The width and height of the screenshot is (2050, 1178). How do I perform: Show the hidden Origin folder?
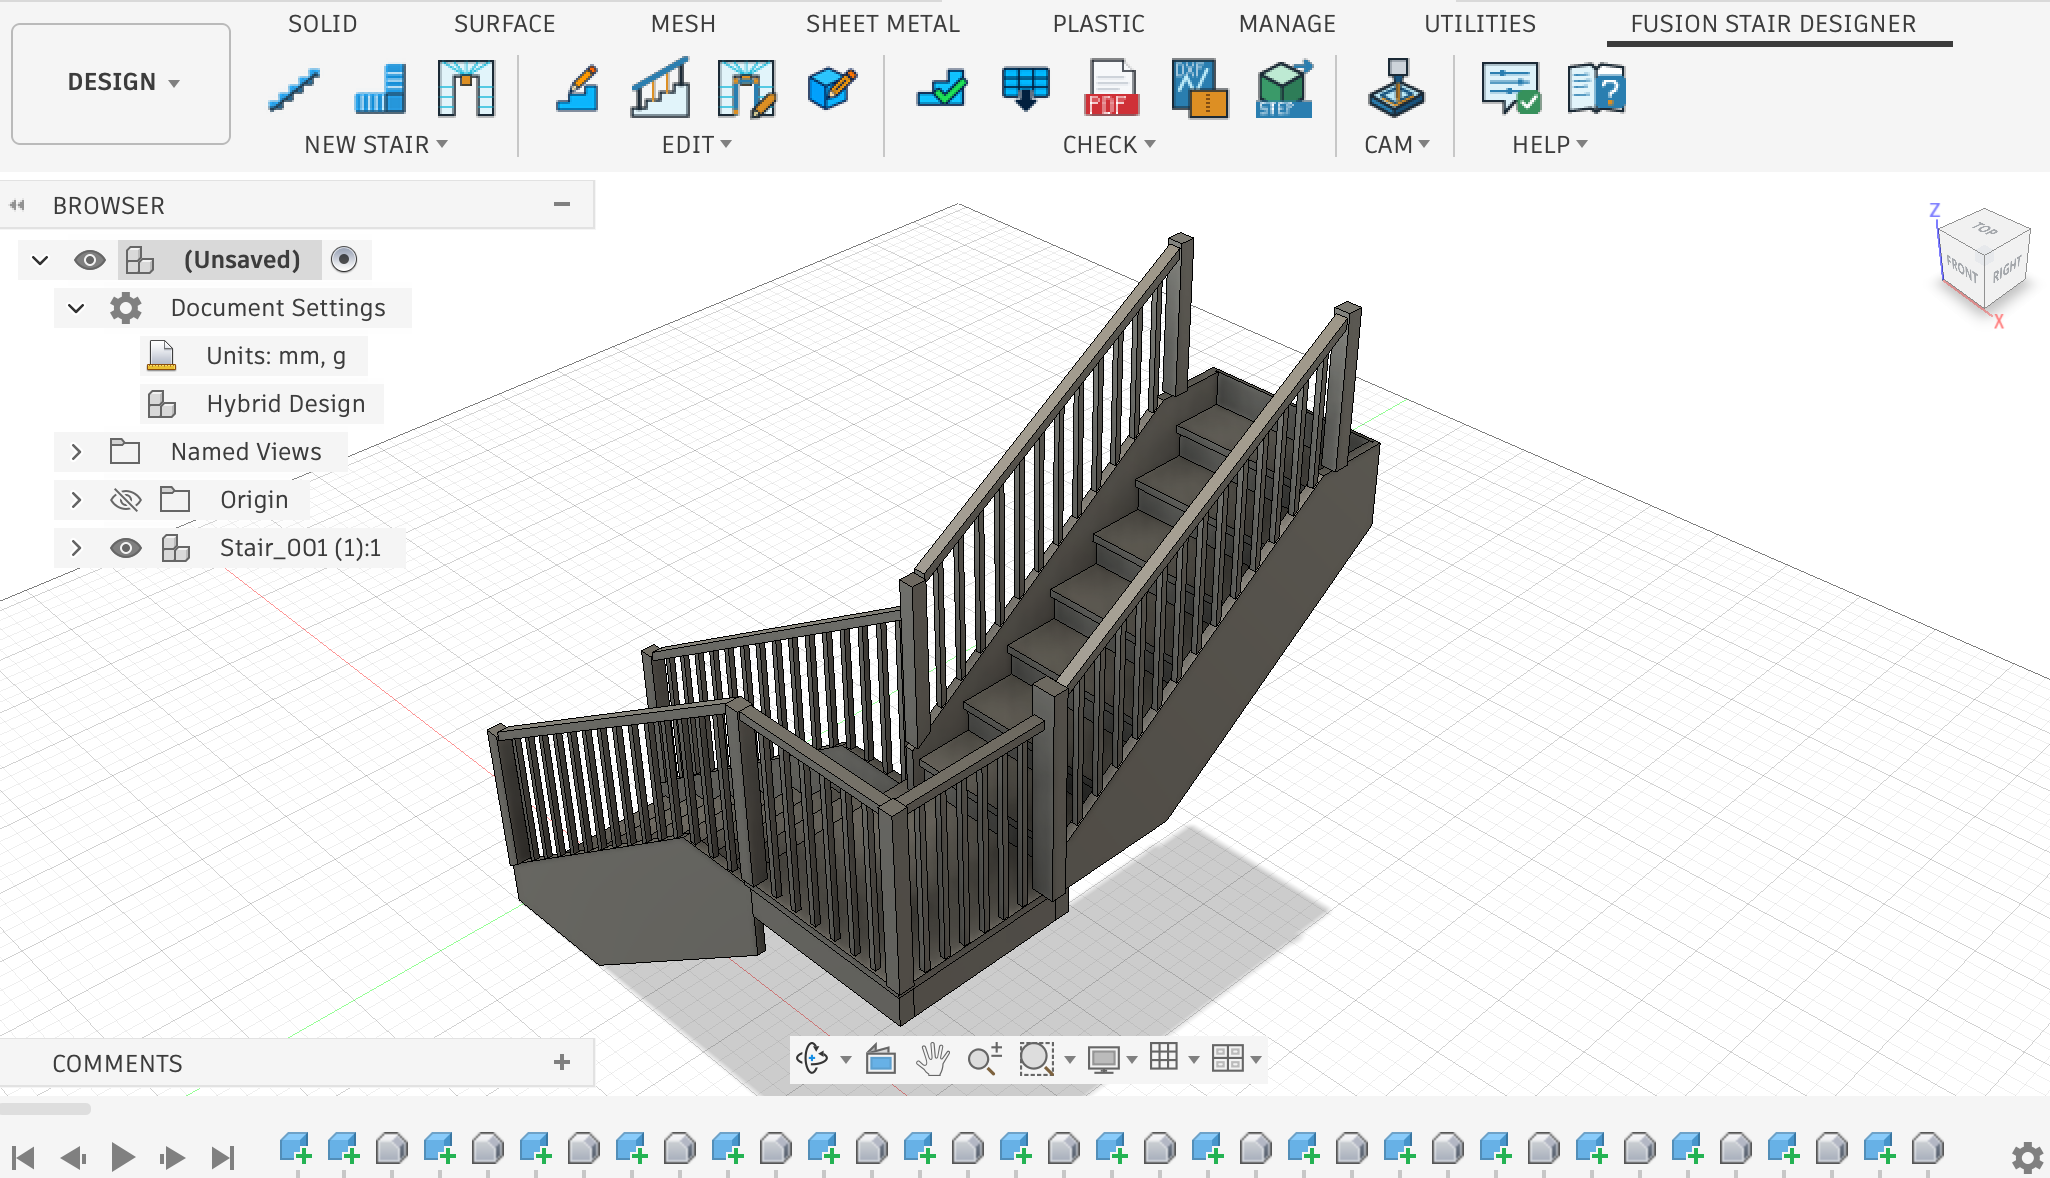click(x=125, y=499)
